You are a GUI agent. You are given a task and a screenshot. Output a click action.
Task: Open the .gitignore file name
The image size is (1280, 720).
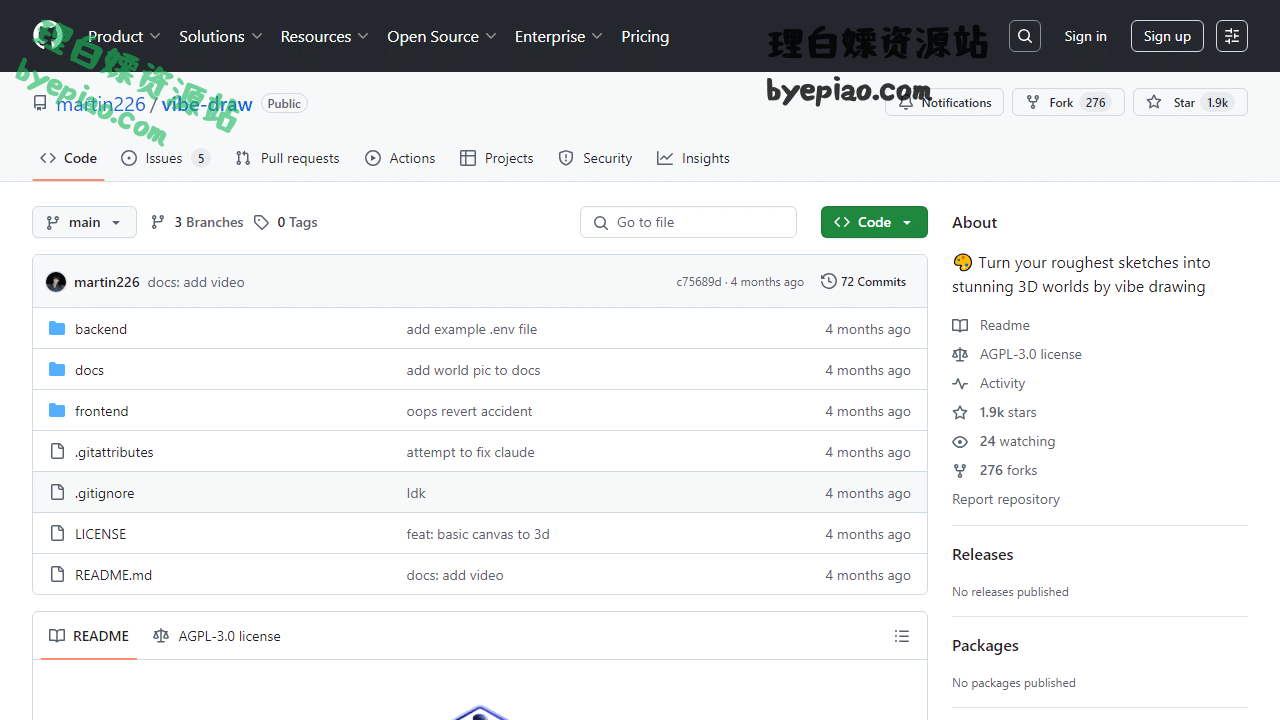(x=104, y=493)
